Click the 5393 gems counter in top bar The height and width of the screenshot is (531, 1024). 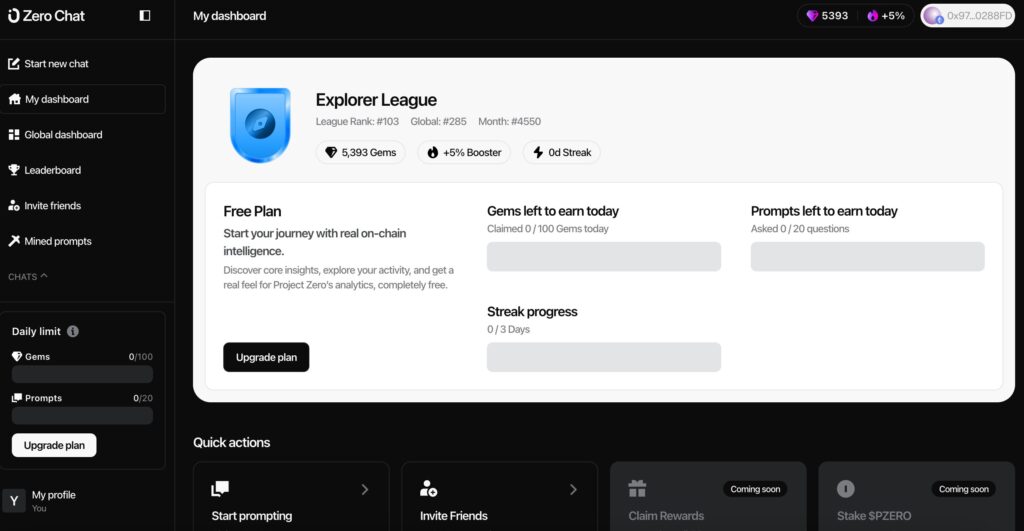coord(827,16)
